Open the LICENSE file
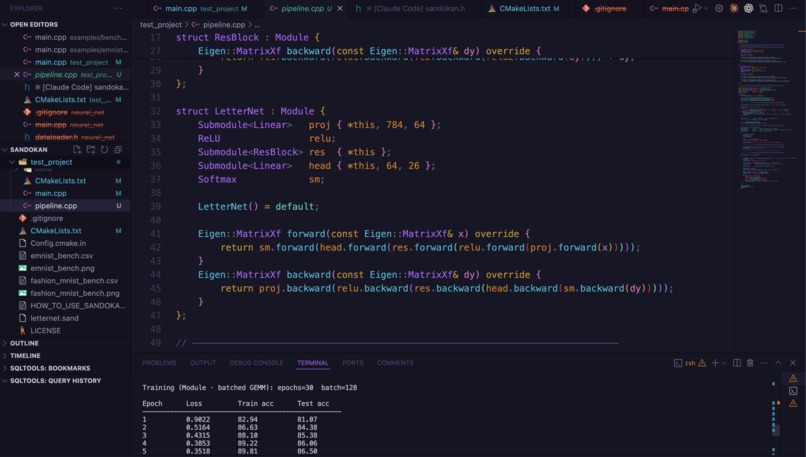This screenshot has height=457, width=806. coord(65,331)
